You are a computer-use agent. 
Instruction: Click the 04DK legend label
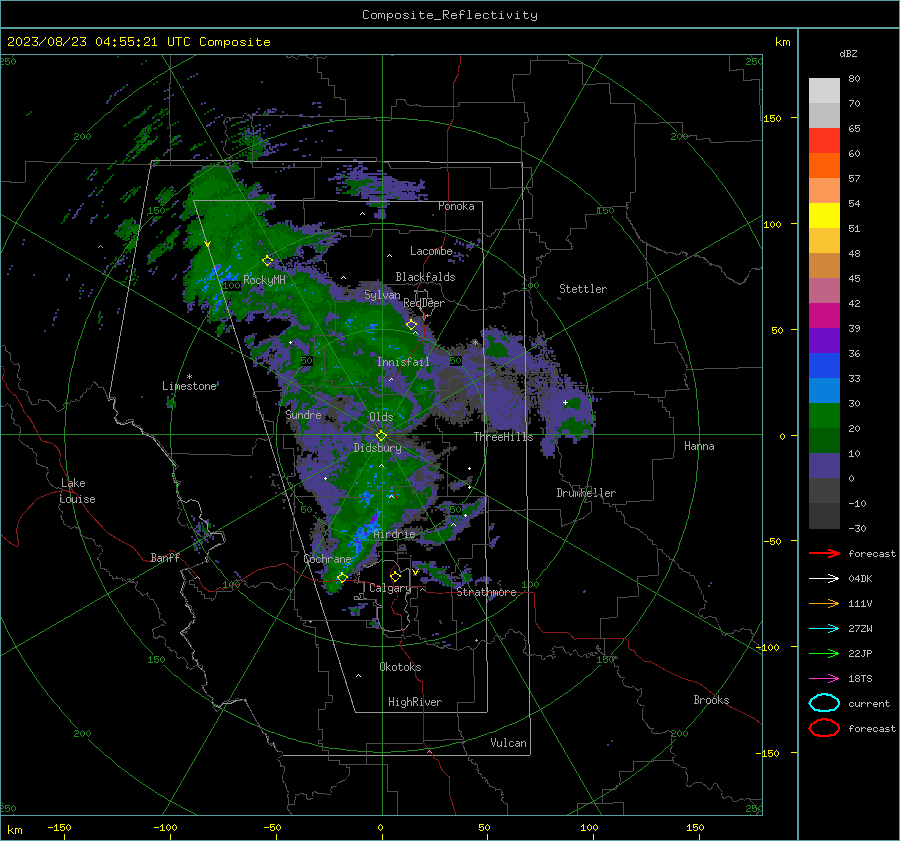pyautogui.click(x=860, y=579)
